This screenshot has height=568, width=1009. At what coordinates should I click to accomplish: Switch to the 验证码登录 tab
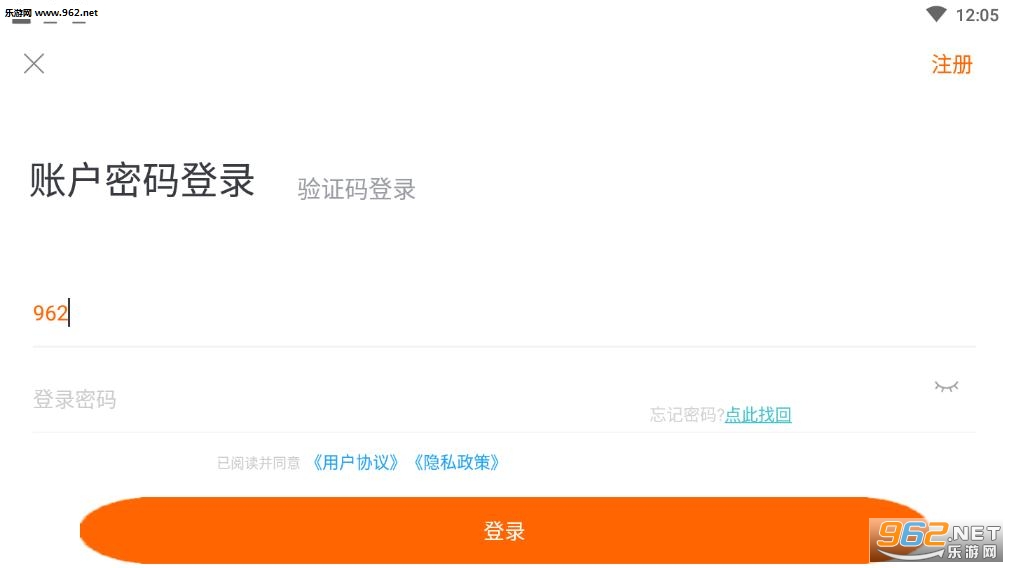[x=356, y=189]
